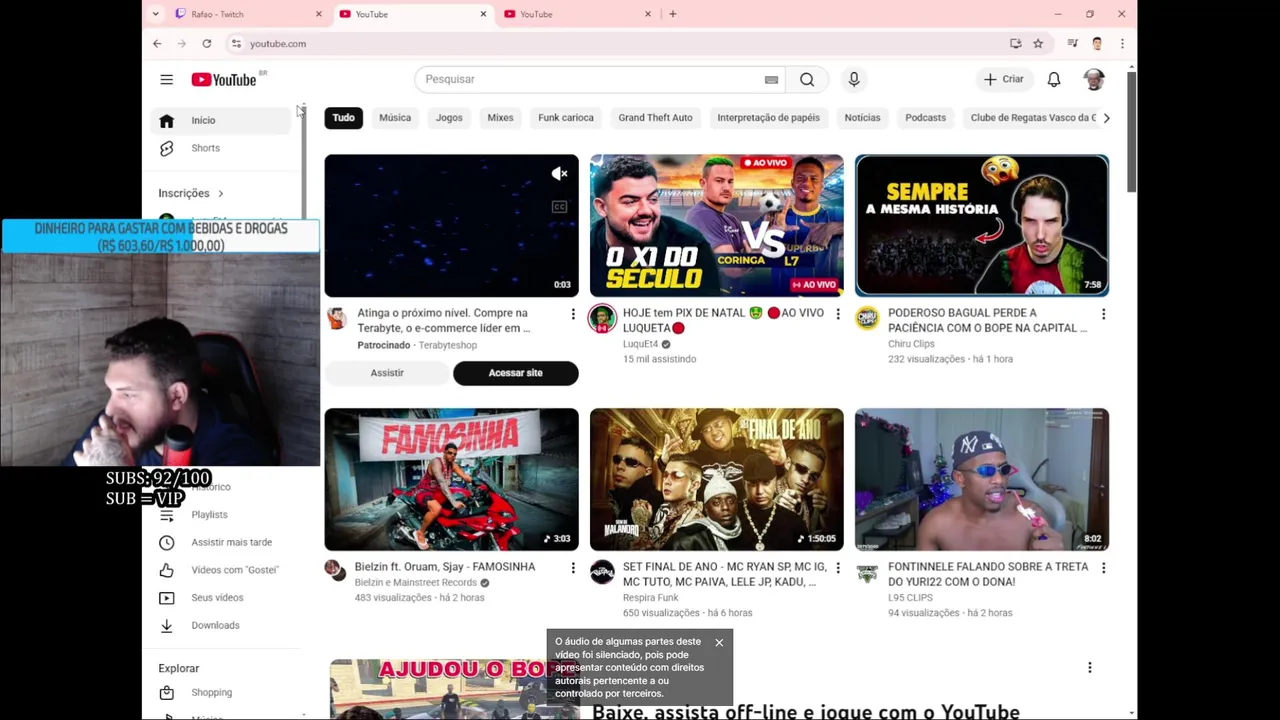Screen dimensions: 1280x720
Task: Open the notifications bell
Action: point(1054,79)
